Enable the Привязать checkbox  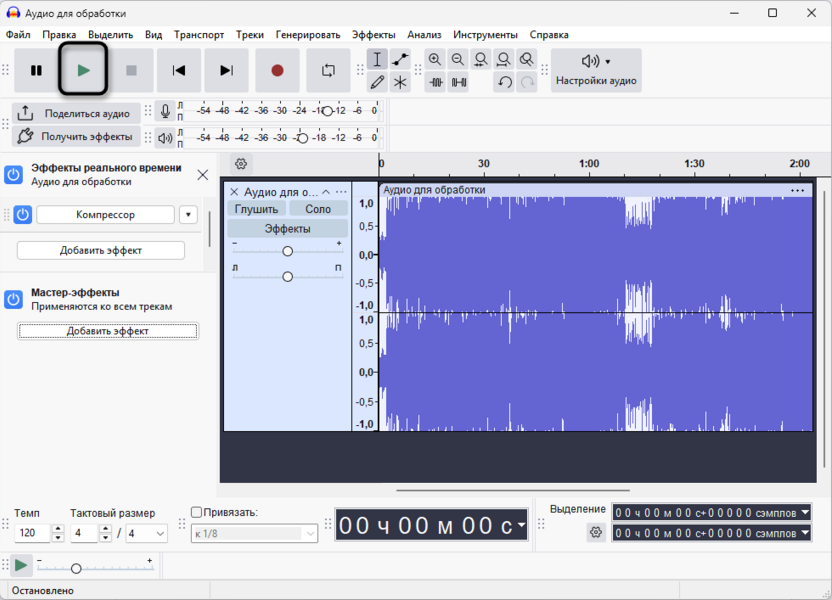coord(196,512)
